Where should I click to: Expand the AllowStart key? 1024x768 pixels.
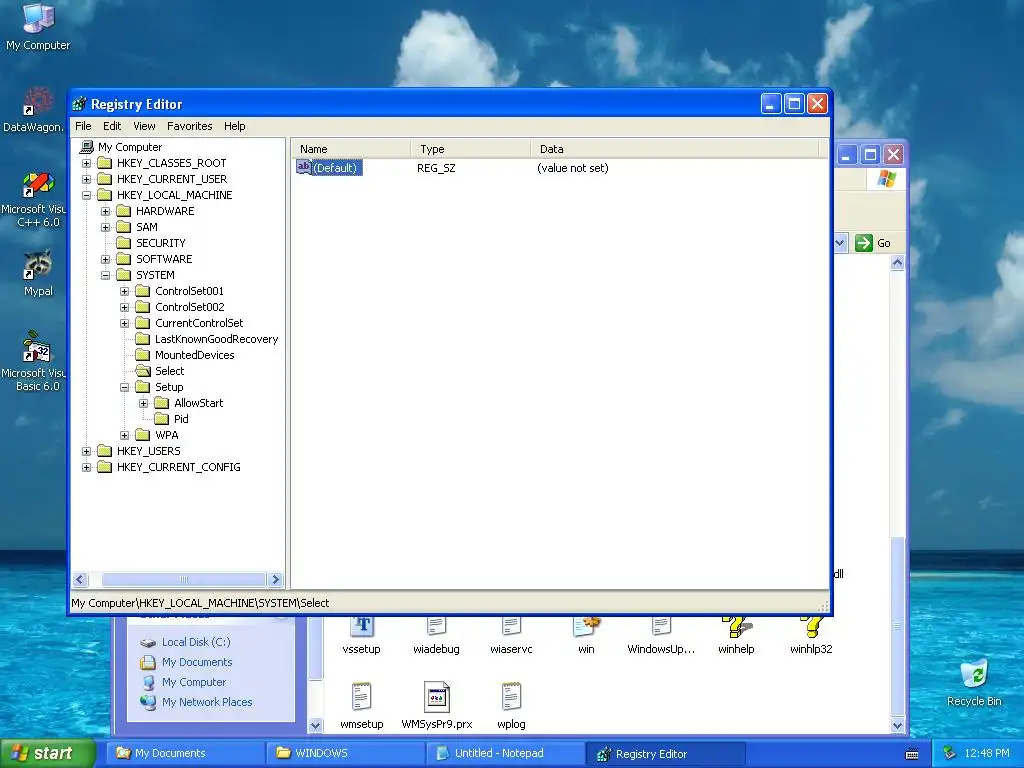(x=143, y=403)
